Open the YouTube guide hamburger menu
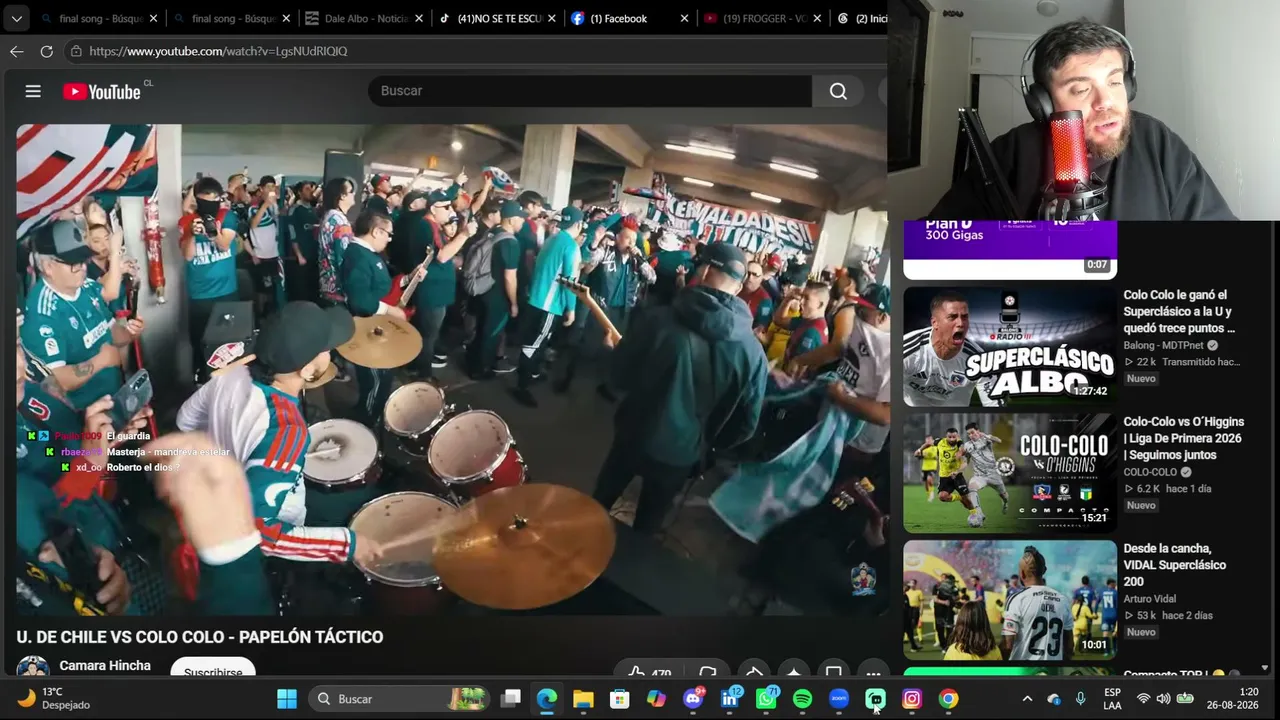1280x720 pixels. [x=33, y=91]
